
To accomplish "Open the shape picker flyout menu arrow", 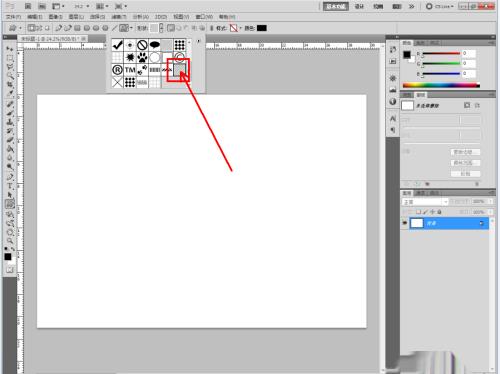I will tap(198, 41).
